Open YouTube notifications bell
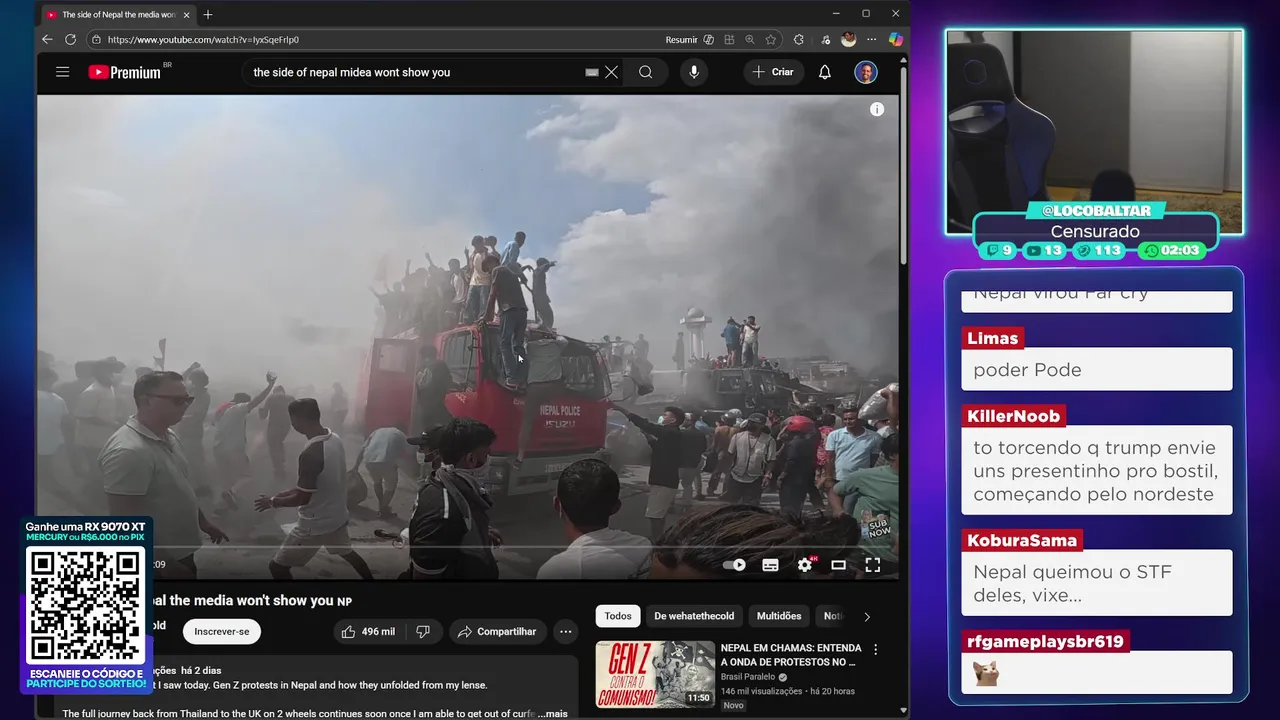Screen dimensions: 1280x720 (825, 72)
